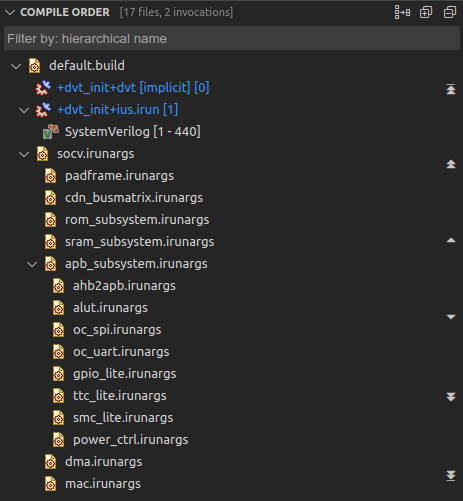463x501 pixels.
Task: Collapse the default.build node chevron
Action: click(x=16, y=66)
